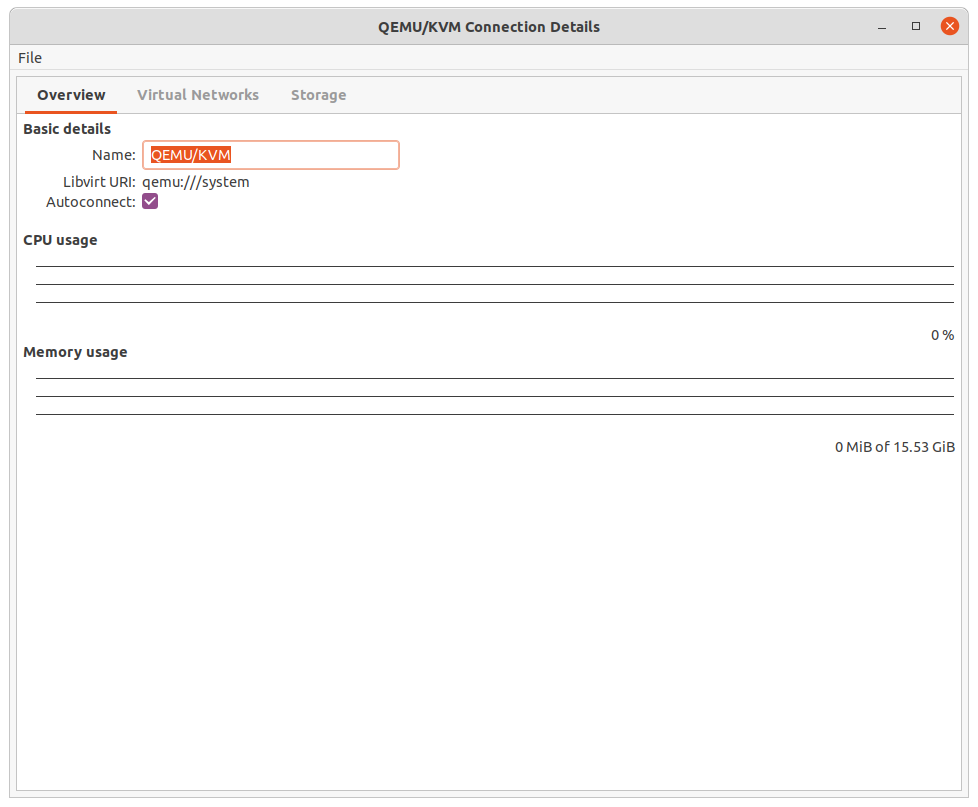Click the 0 % CPU usage value

tap(942, 336)
